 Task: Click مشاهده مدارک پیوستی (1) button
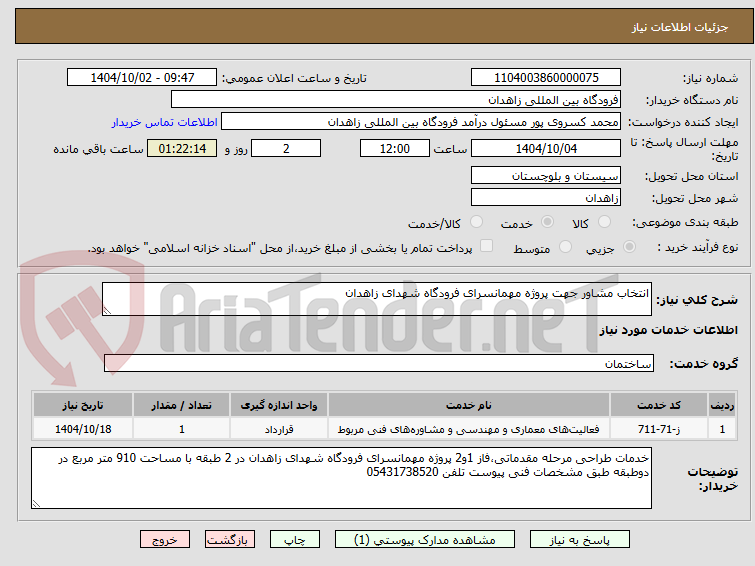coord(425,540)
